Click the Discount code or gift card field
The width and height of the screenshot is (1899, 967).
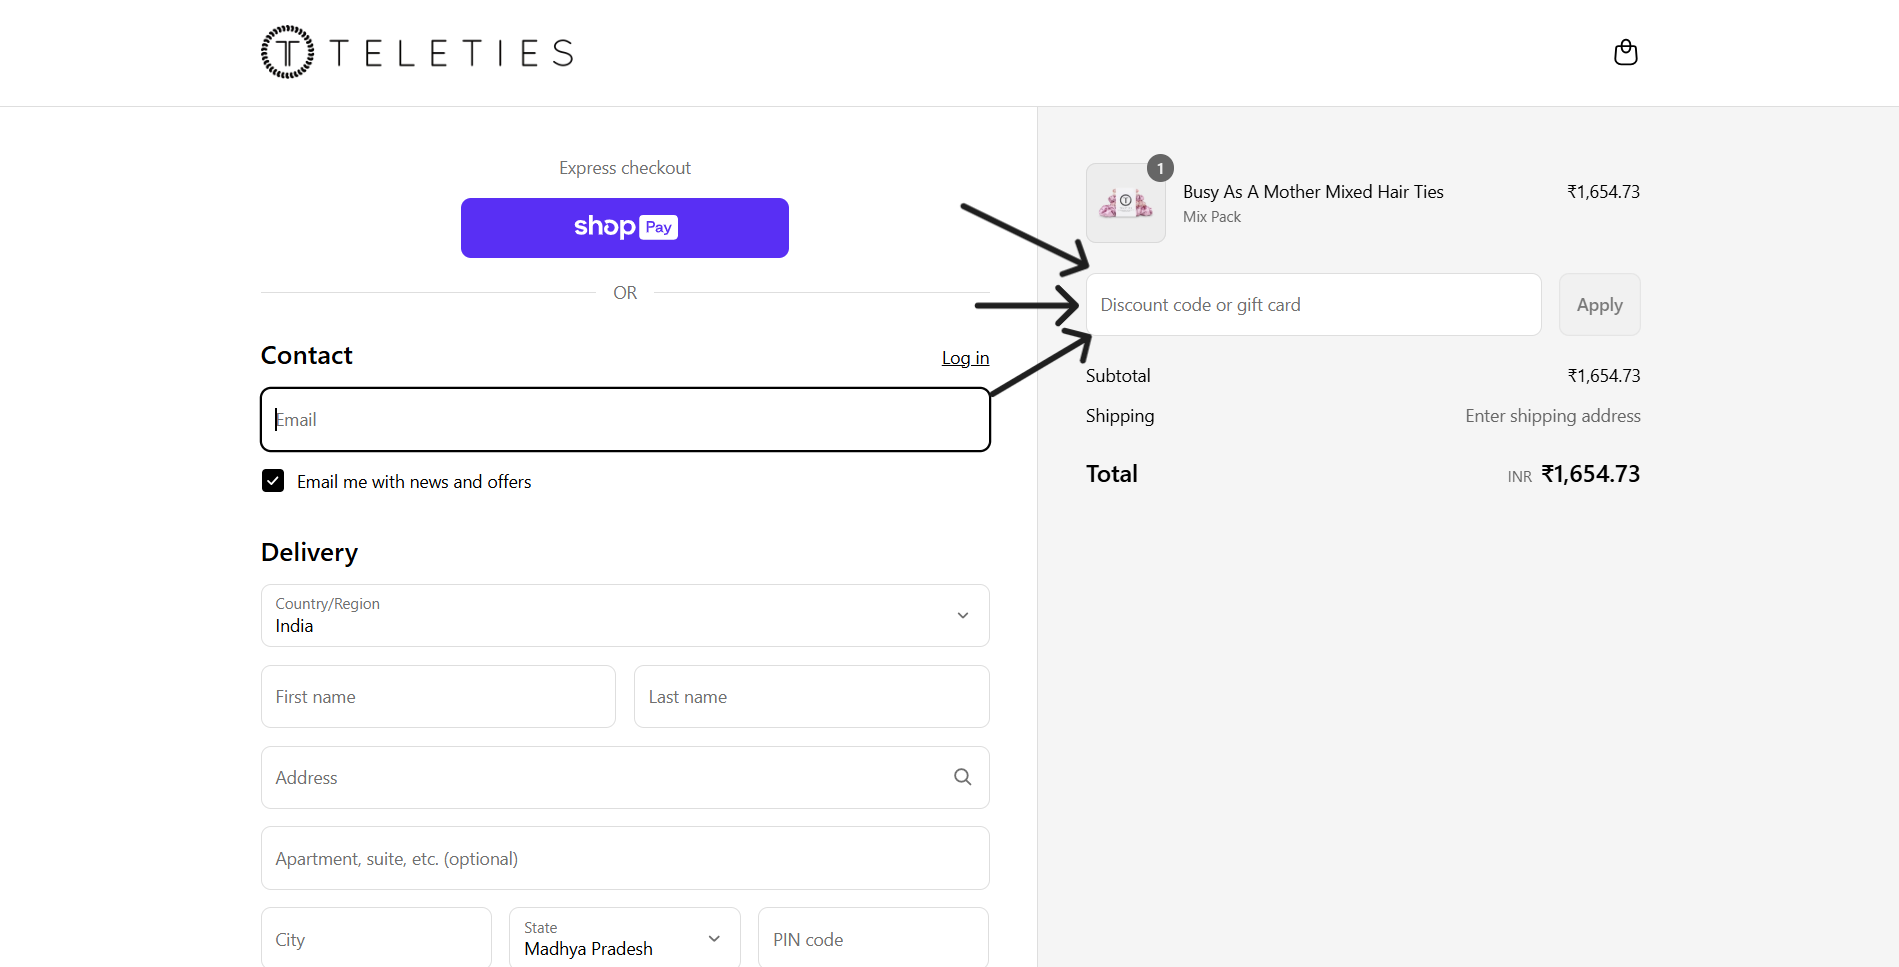pos(1312,305)
